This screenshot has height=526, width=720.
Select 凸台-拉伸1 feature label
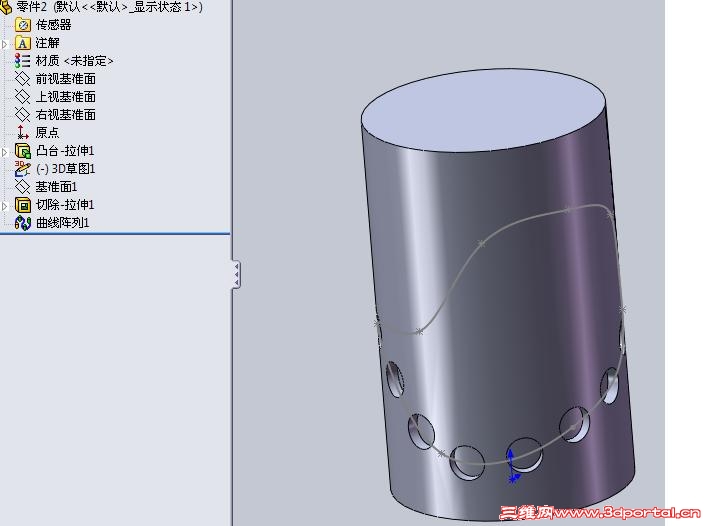tap(65, 151)
